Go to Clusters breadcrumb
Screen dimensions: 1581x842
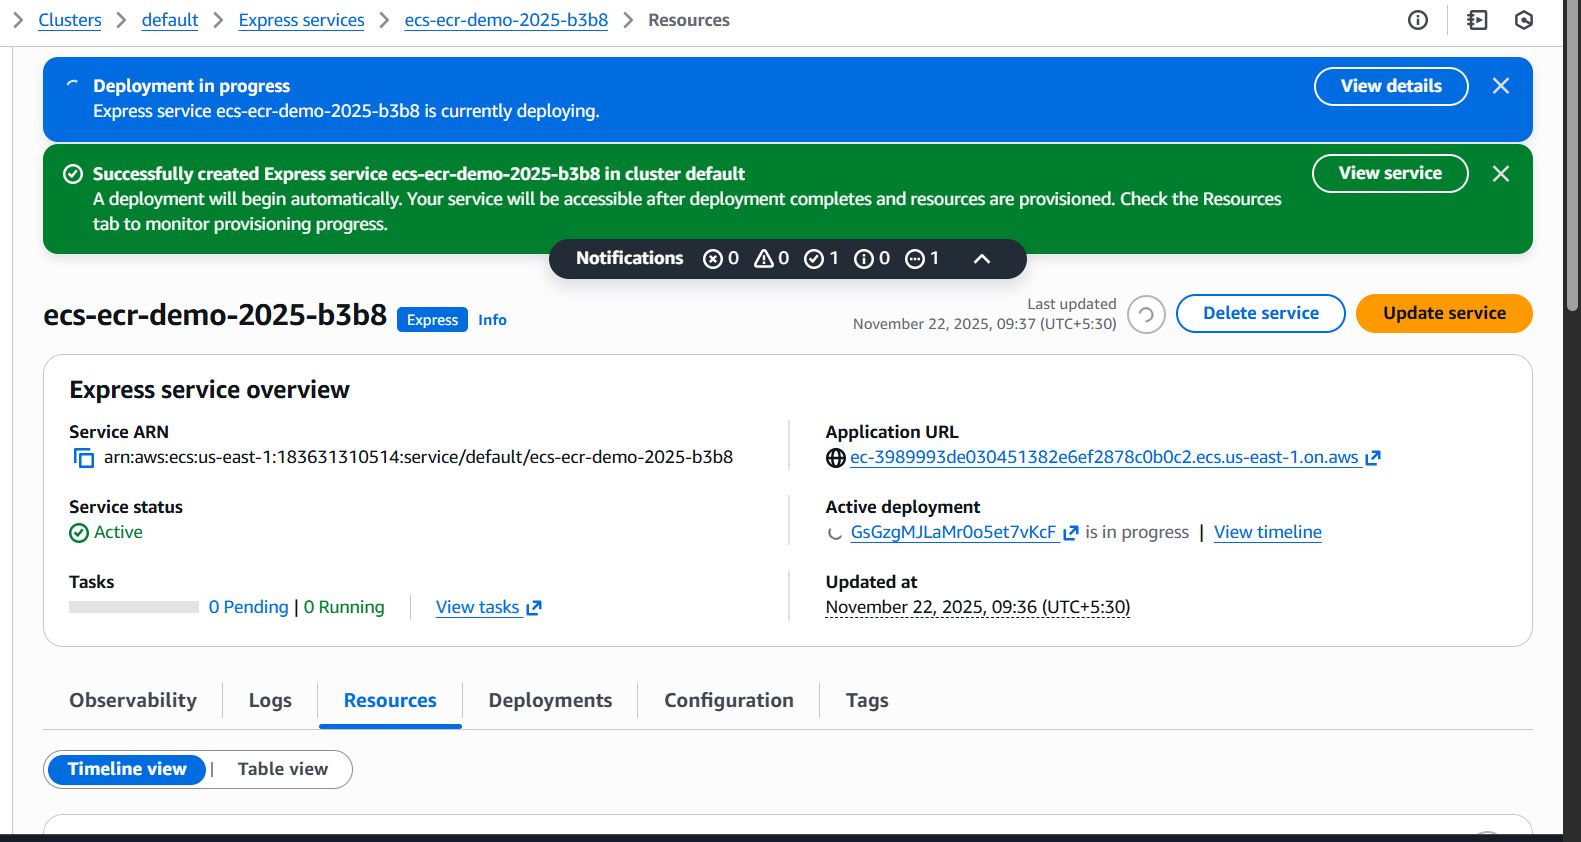pyautogui.click(x=70, y=20)
